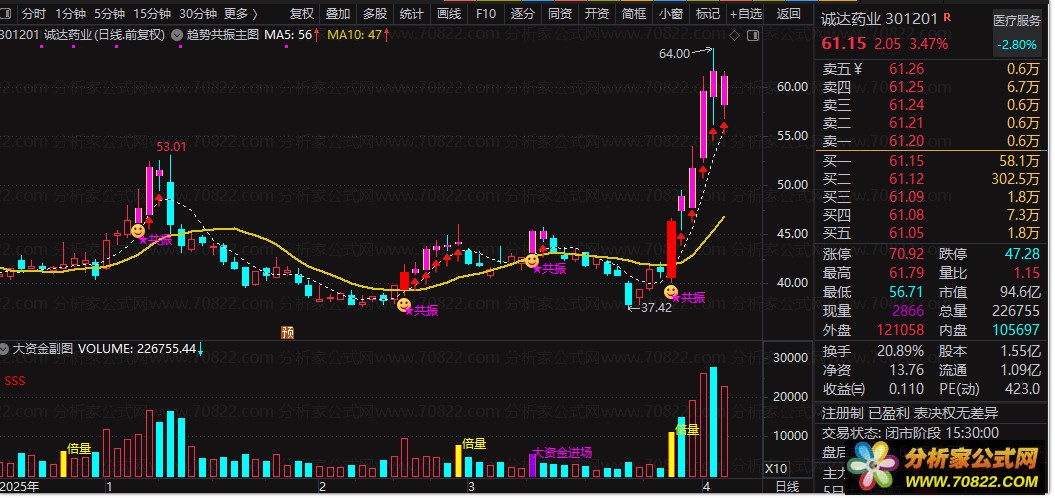Click the 交易状态 闭市阶段 line

click(x=910, y=433)
